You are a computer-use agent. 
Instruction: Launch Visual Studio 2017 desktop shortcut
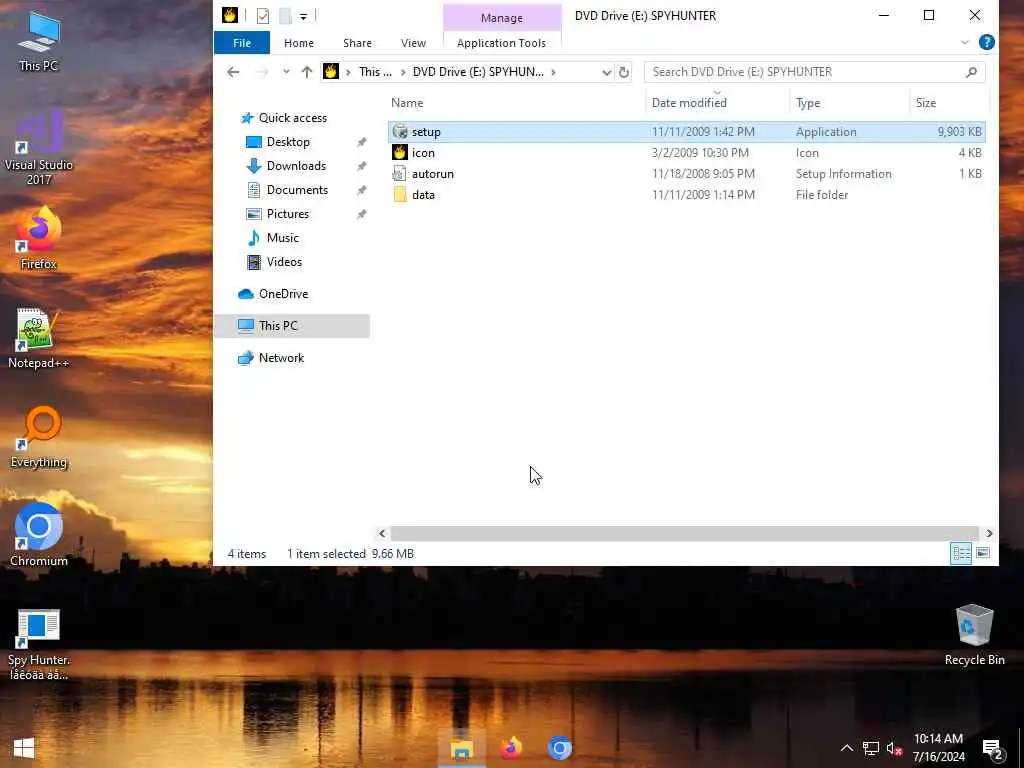tap(39, 147)
